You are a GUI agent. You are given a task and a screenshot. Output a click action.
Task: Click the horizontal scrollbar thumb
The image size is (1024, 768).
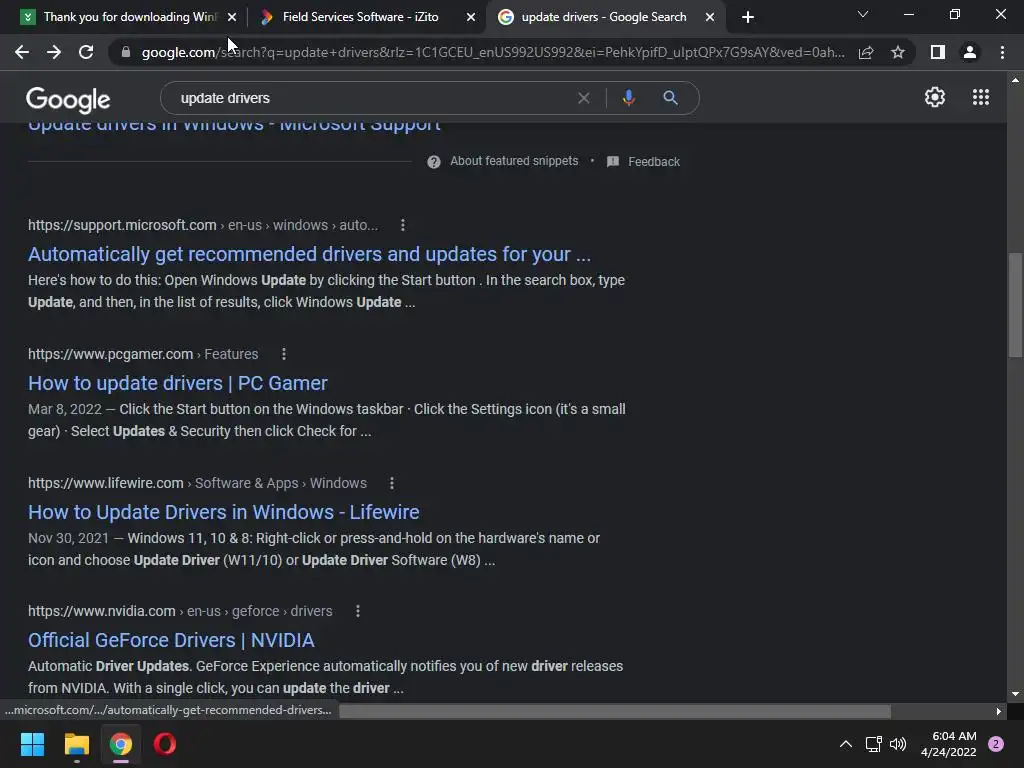[615, 711]
